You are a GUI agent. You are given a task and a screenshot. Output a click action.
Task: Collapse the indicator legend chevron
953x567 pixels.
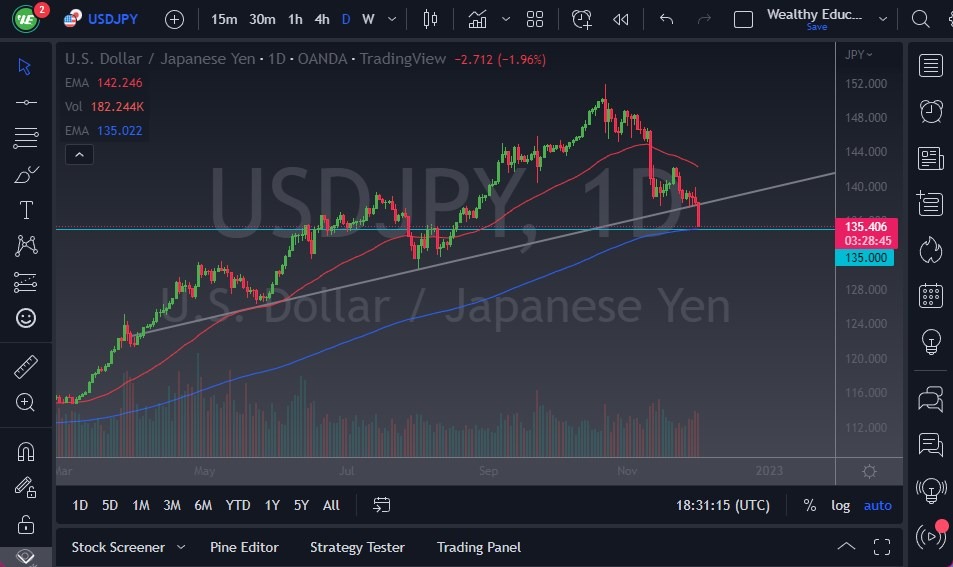coord(78,154)
